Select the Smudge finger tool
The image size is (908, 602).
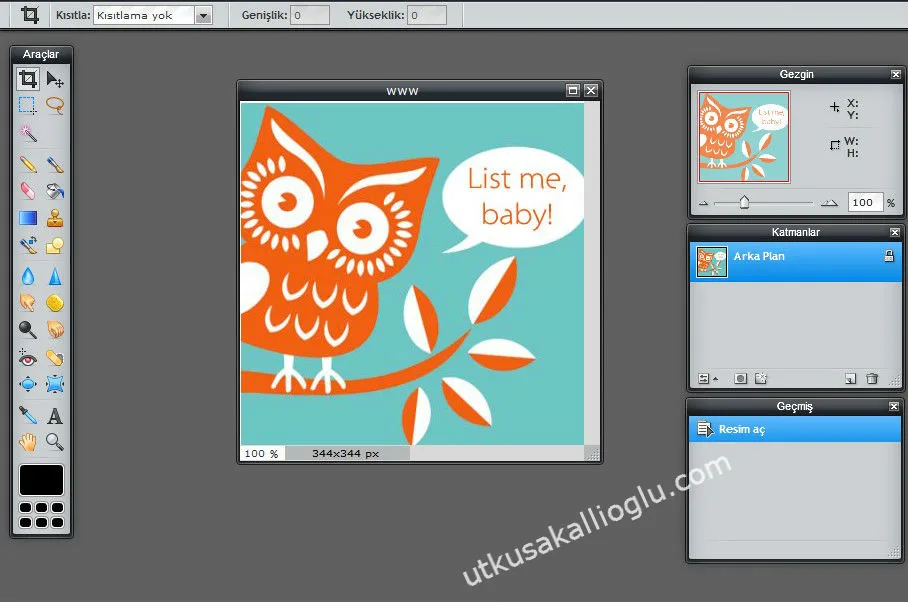[28, 303]
